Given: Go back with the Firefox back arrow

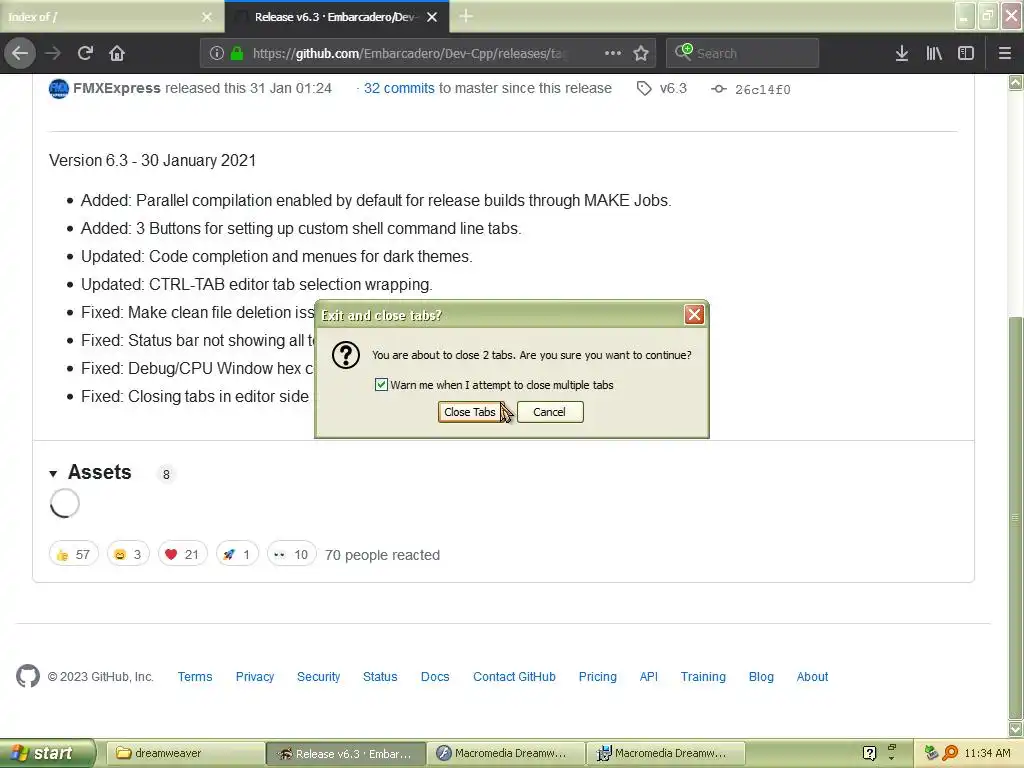Looking at the screenshot, I should (x=20, y=53).
